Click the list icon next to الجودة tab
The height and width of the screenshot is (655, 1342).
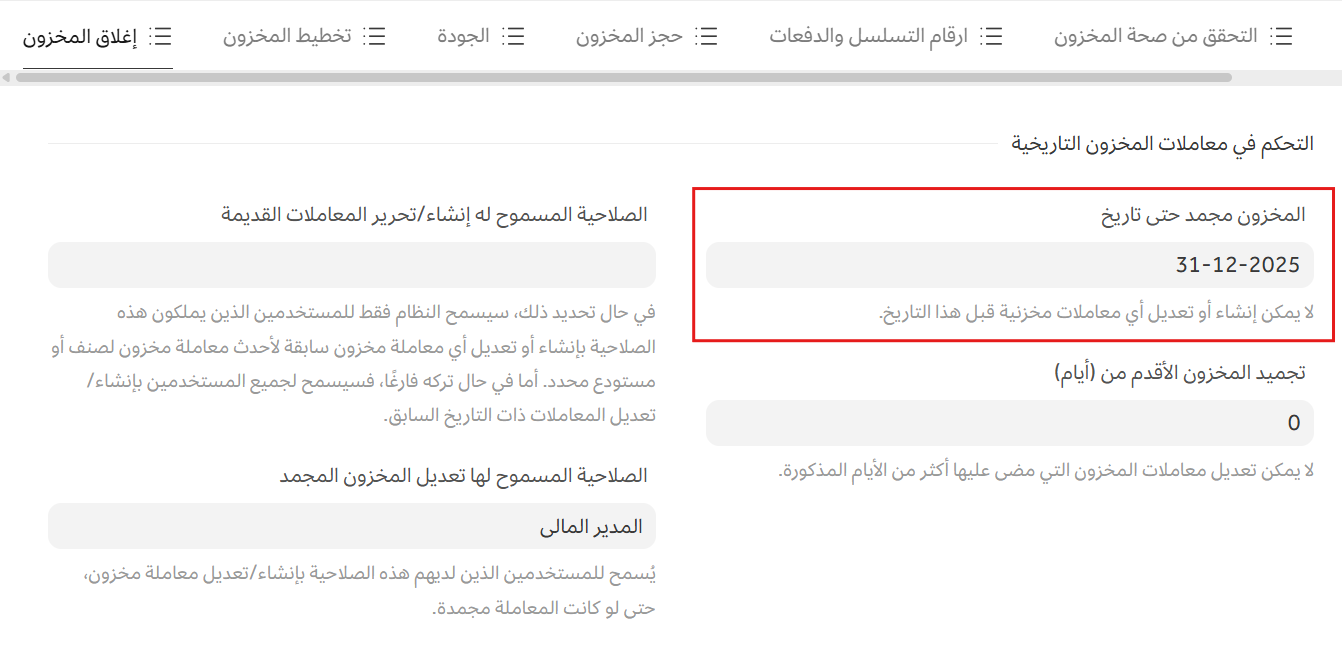pyautogui.click(x=513, y=37)
